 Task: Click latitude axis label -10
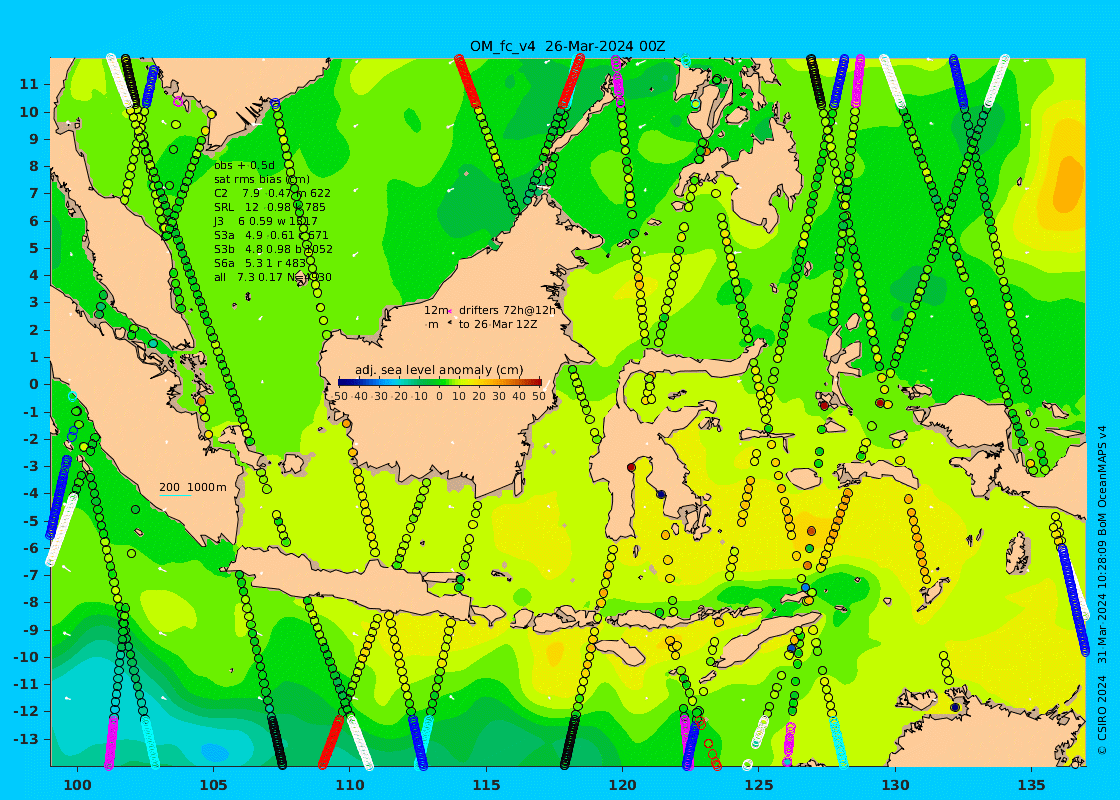point(26,656)
